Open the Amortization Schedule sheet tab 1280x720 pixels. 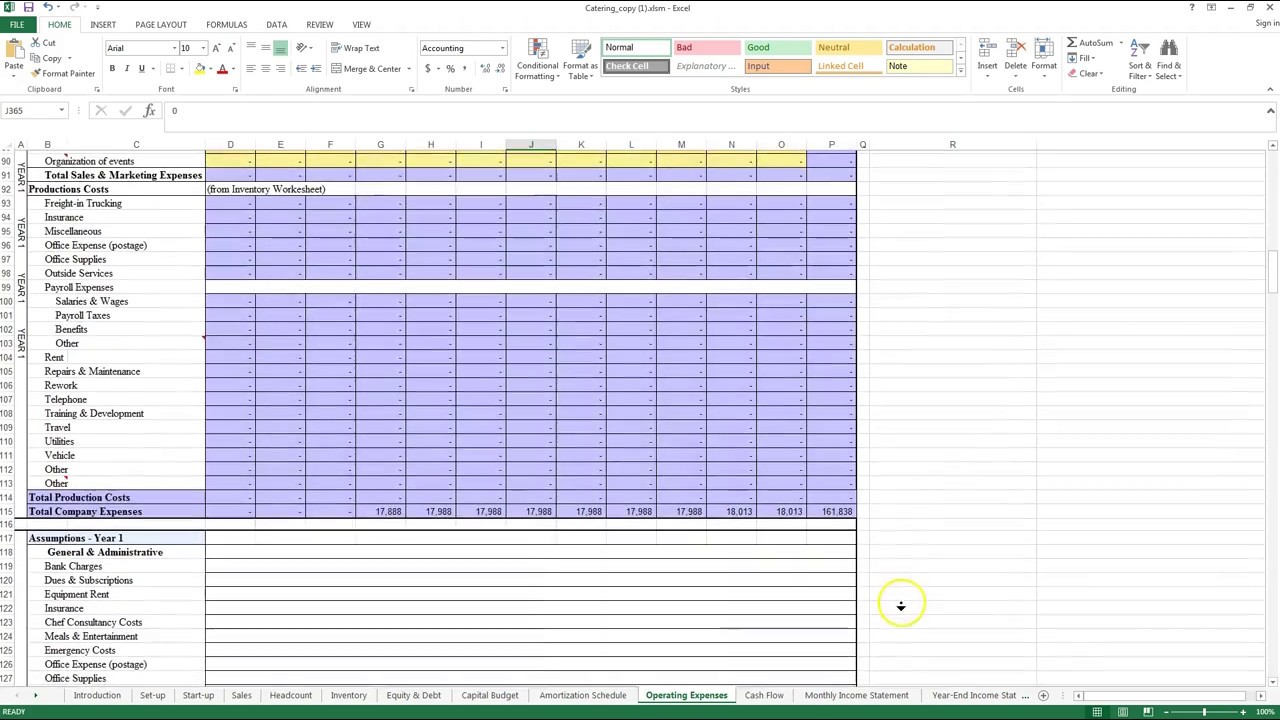[583, 695]
